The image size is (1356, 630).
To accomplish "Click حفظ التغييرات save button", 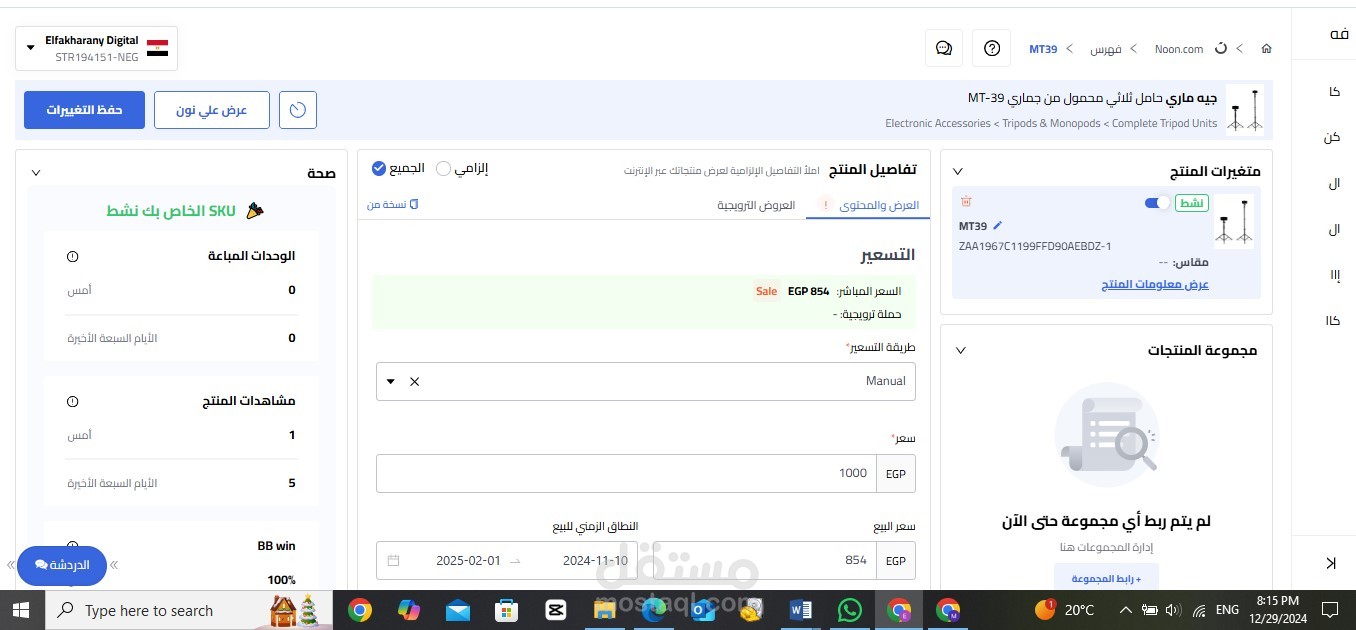I will click(x=84, y=110).
